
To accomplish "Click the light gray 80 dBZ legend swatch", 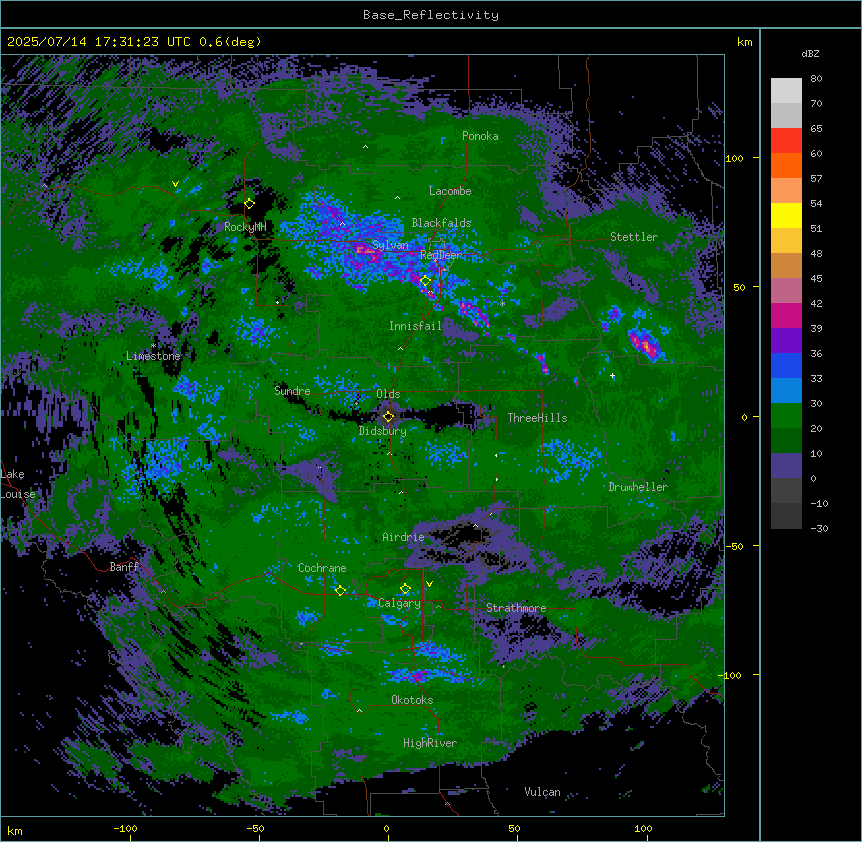I will click(x=786, y=91).
